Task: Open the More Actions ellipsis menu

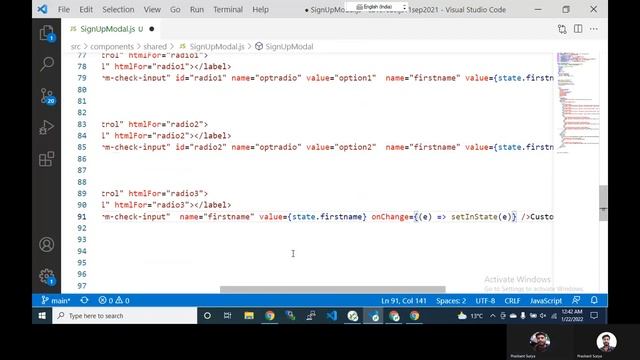Action: click(593, 29)
